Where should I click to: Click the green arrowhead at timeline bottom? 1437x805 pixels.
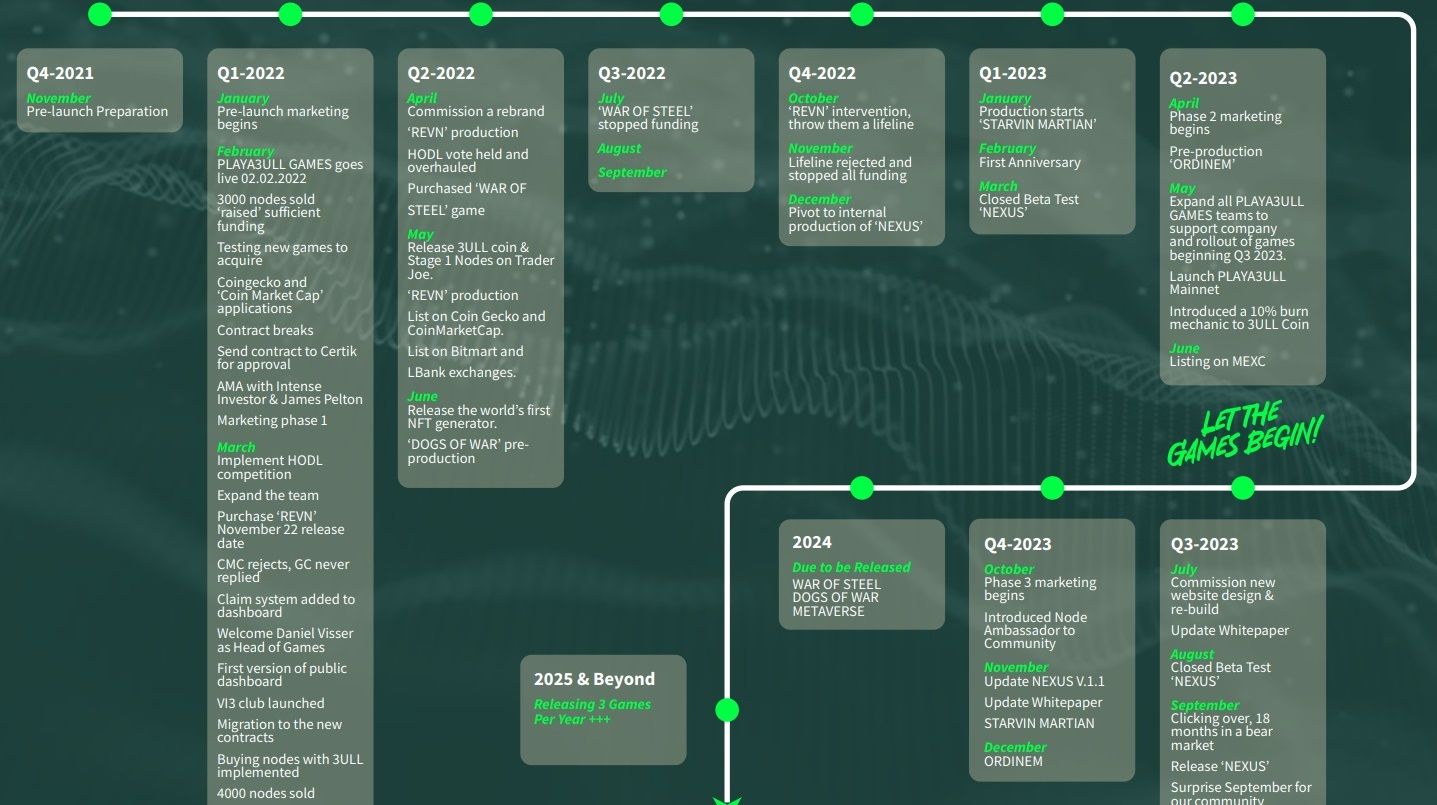click(x=727, y=800)
